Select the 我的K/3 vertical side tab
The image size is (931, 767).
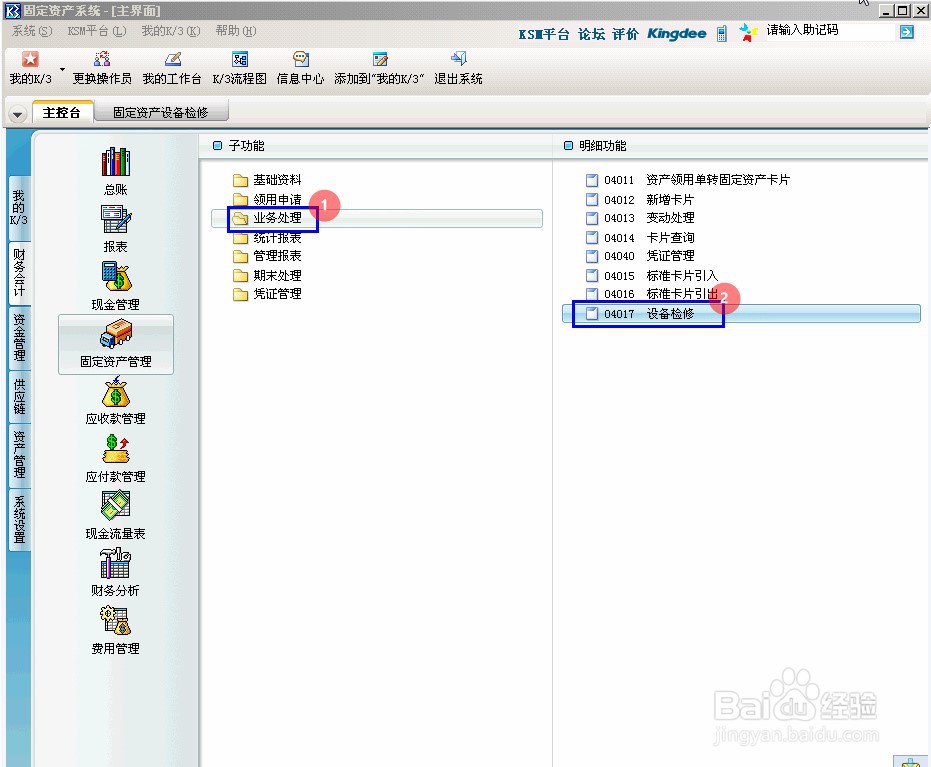[x=19, y=208]
